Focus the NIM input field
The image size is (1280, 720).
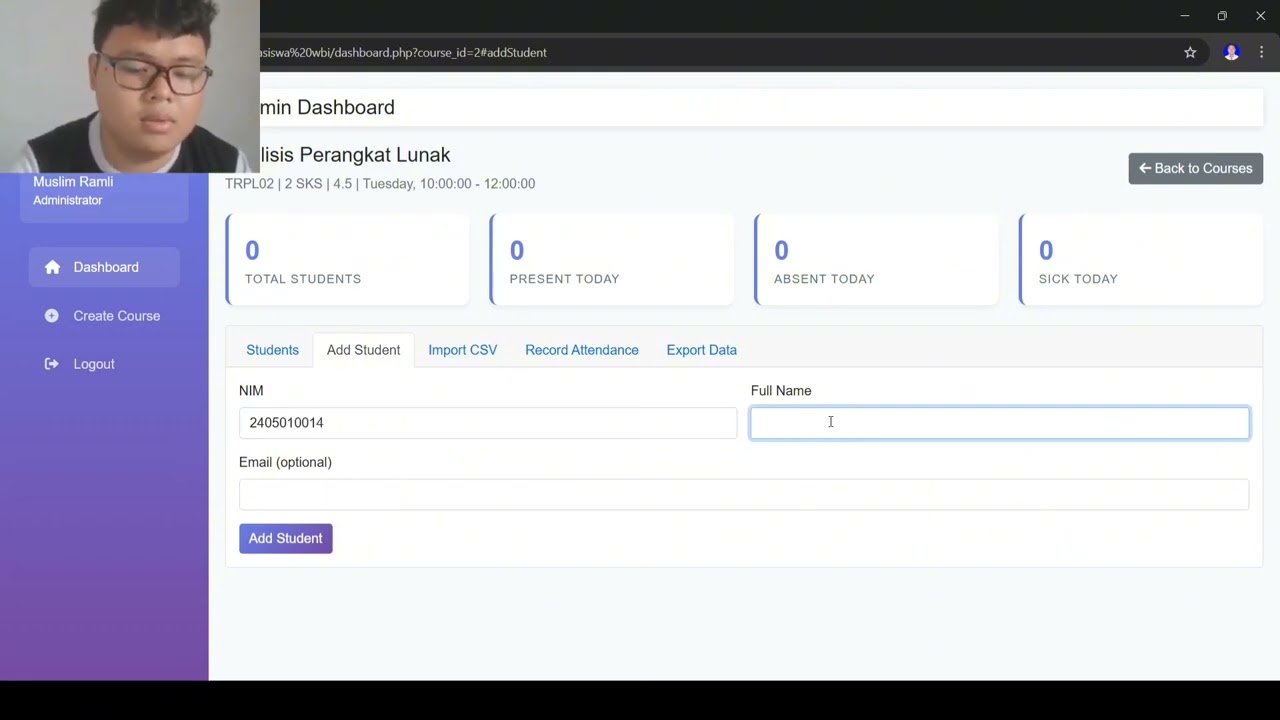tap(488, 423)
